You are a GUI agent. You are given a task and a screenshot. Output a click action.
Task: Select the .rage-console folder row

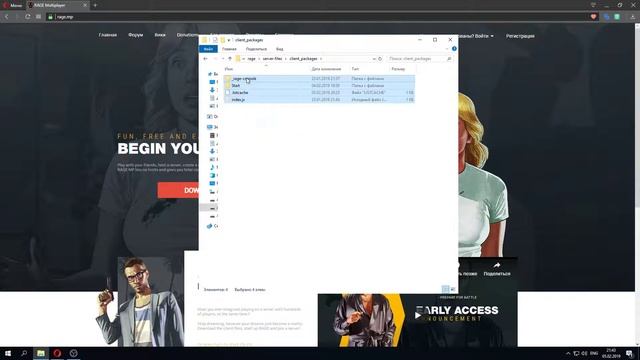click(319, 78)
